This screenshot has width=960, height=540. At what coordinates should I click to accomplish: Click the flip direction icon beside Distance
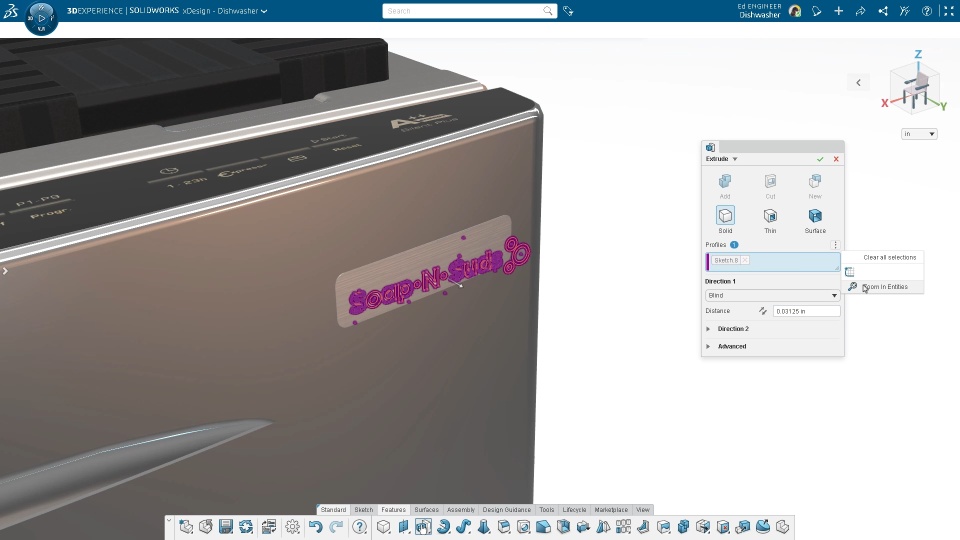click(x=763, y=311)
